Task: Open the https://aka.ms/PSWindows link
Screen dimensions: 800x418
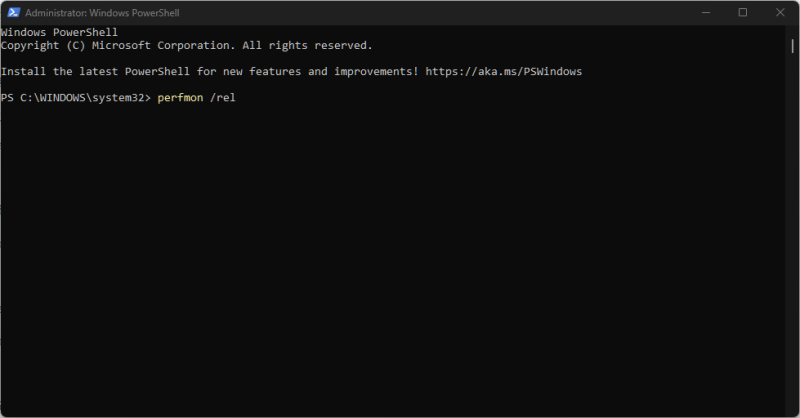Action: (503, 72)
